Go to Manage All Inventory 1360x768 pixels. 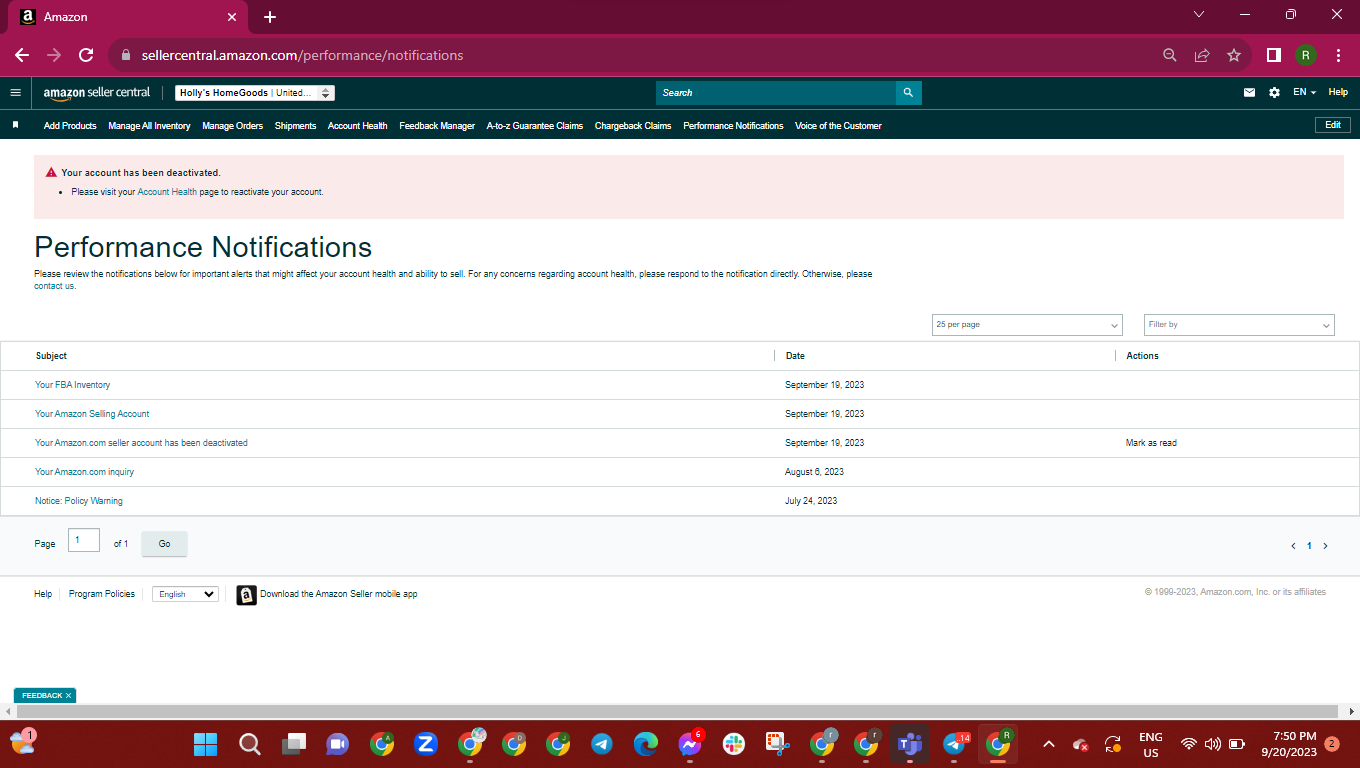149,126
